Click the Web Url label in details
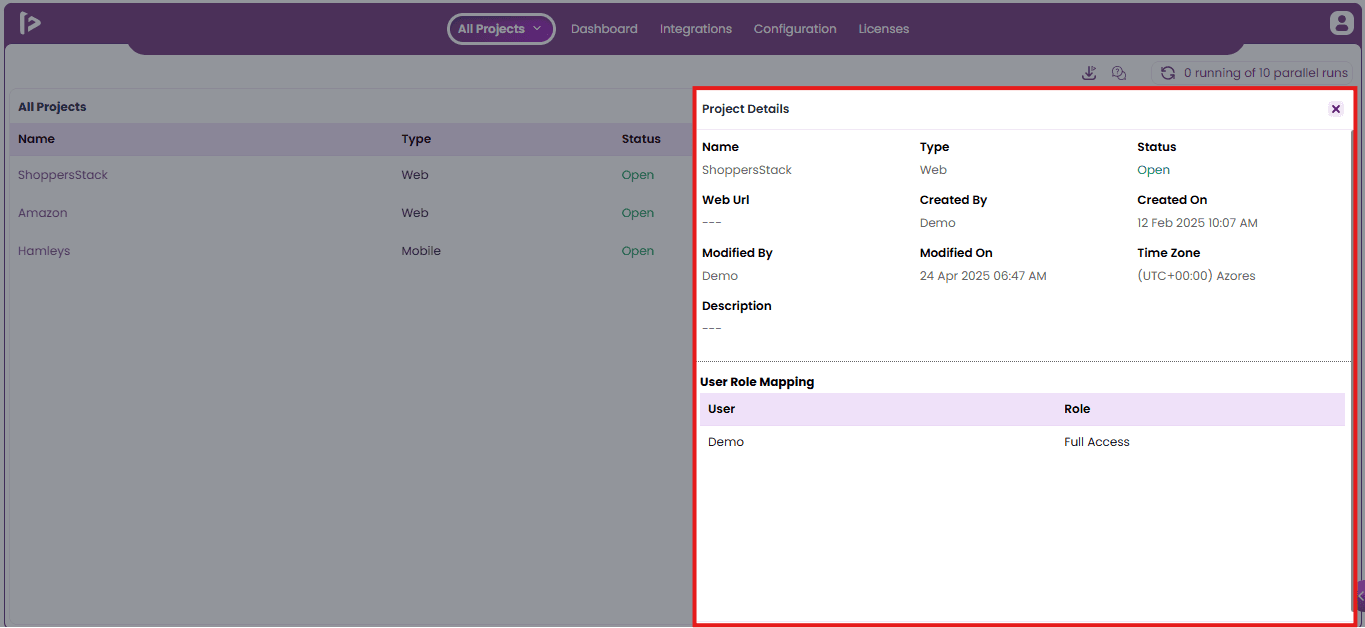This screenshot has height=628, width=1365. [x=726, y=200]
